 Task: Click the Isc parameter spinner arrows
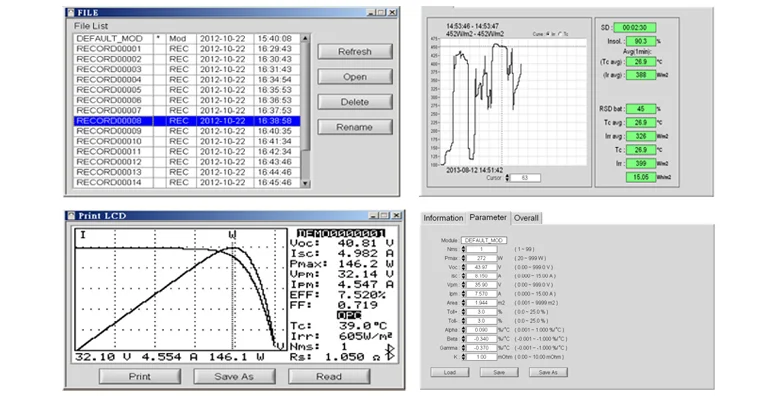tap(463, 276)
